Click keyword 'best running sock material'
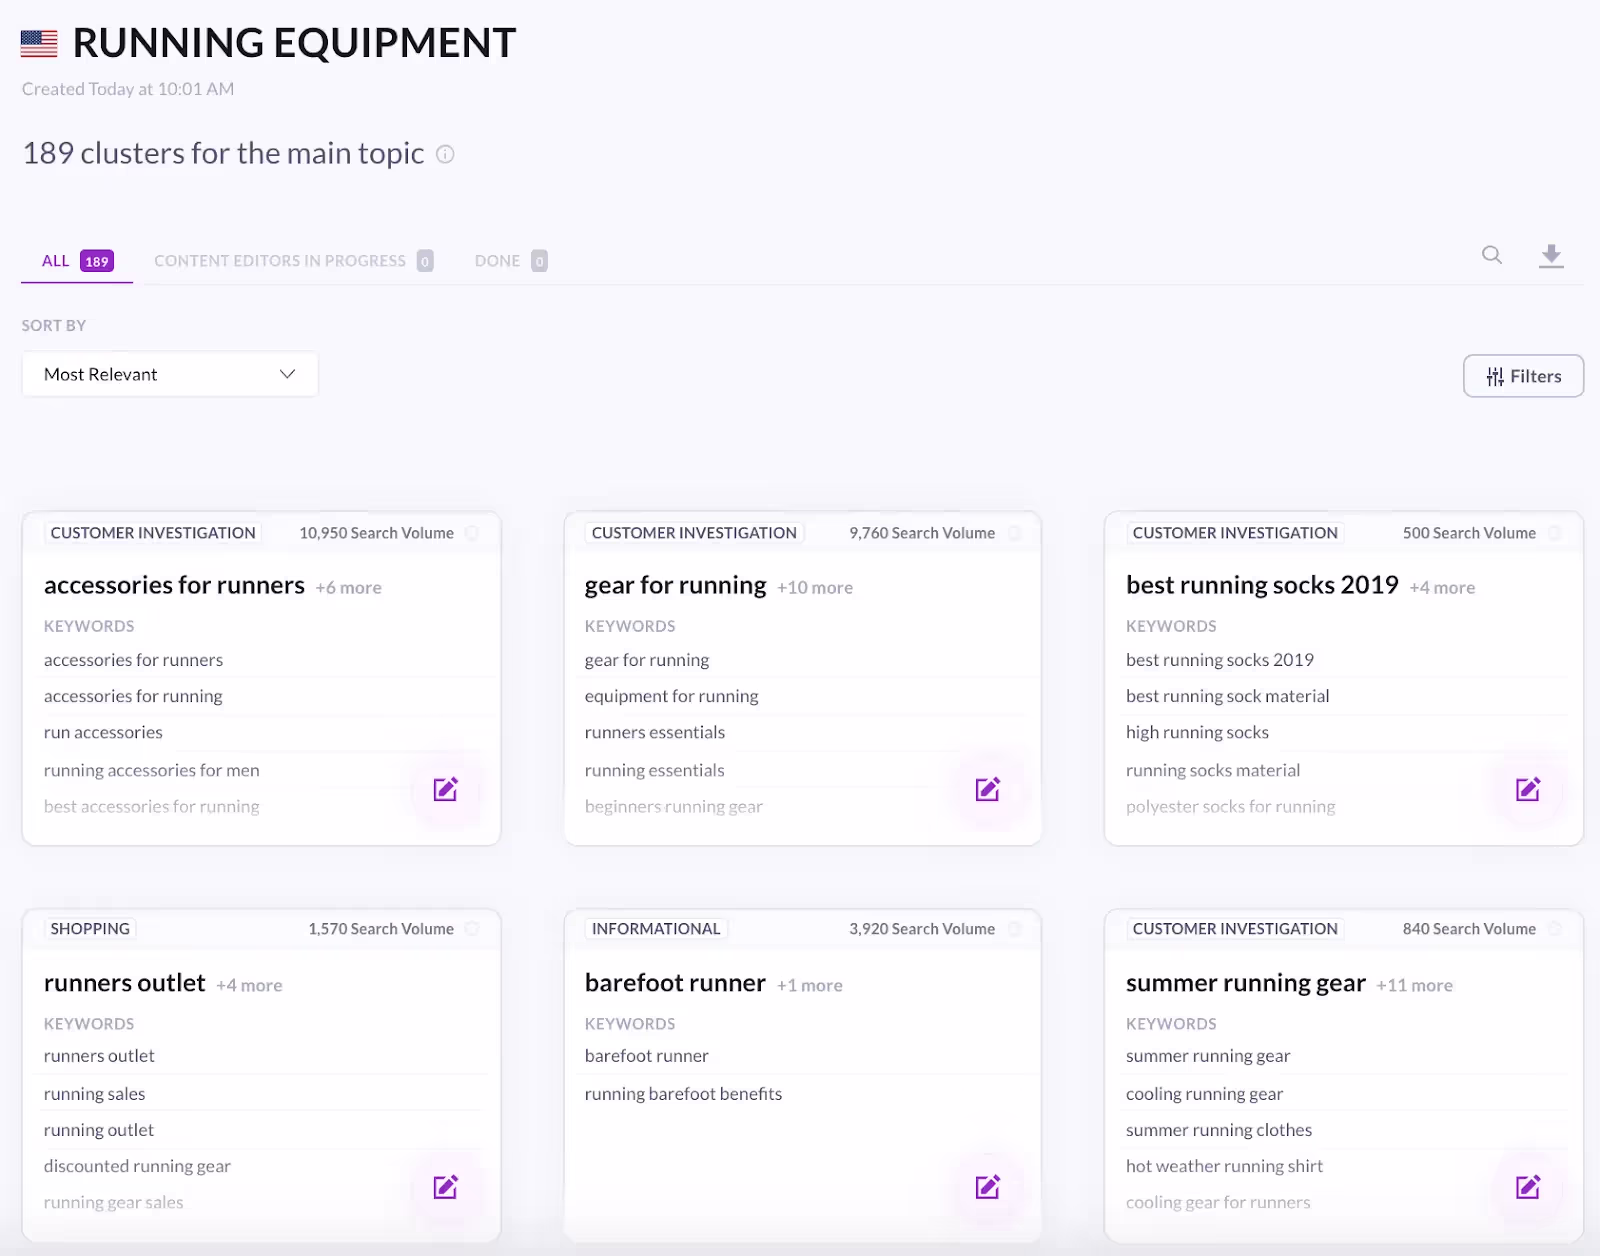Image resolution: width=1600 pixels, height=1256 pixels. 1227,696
